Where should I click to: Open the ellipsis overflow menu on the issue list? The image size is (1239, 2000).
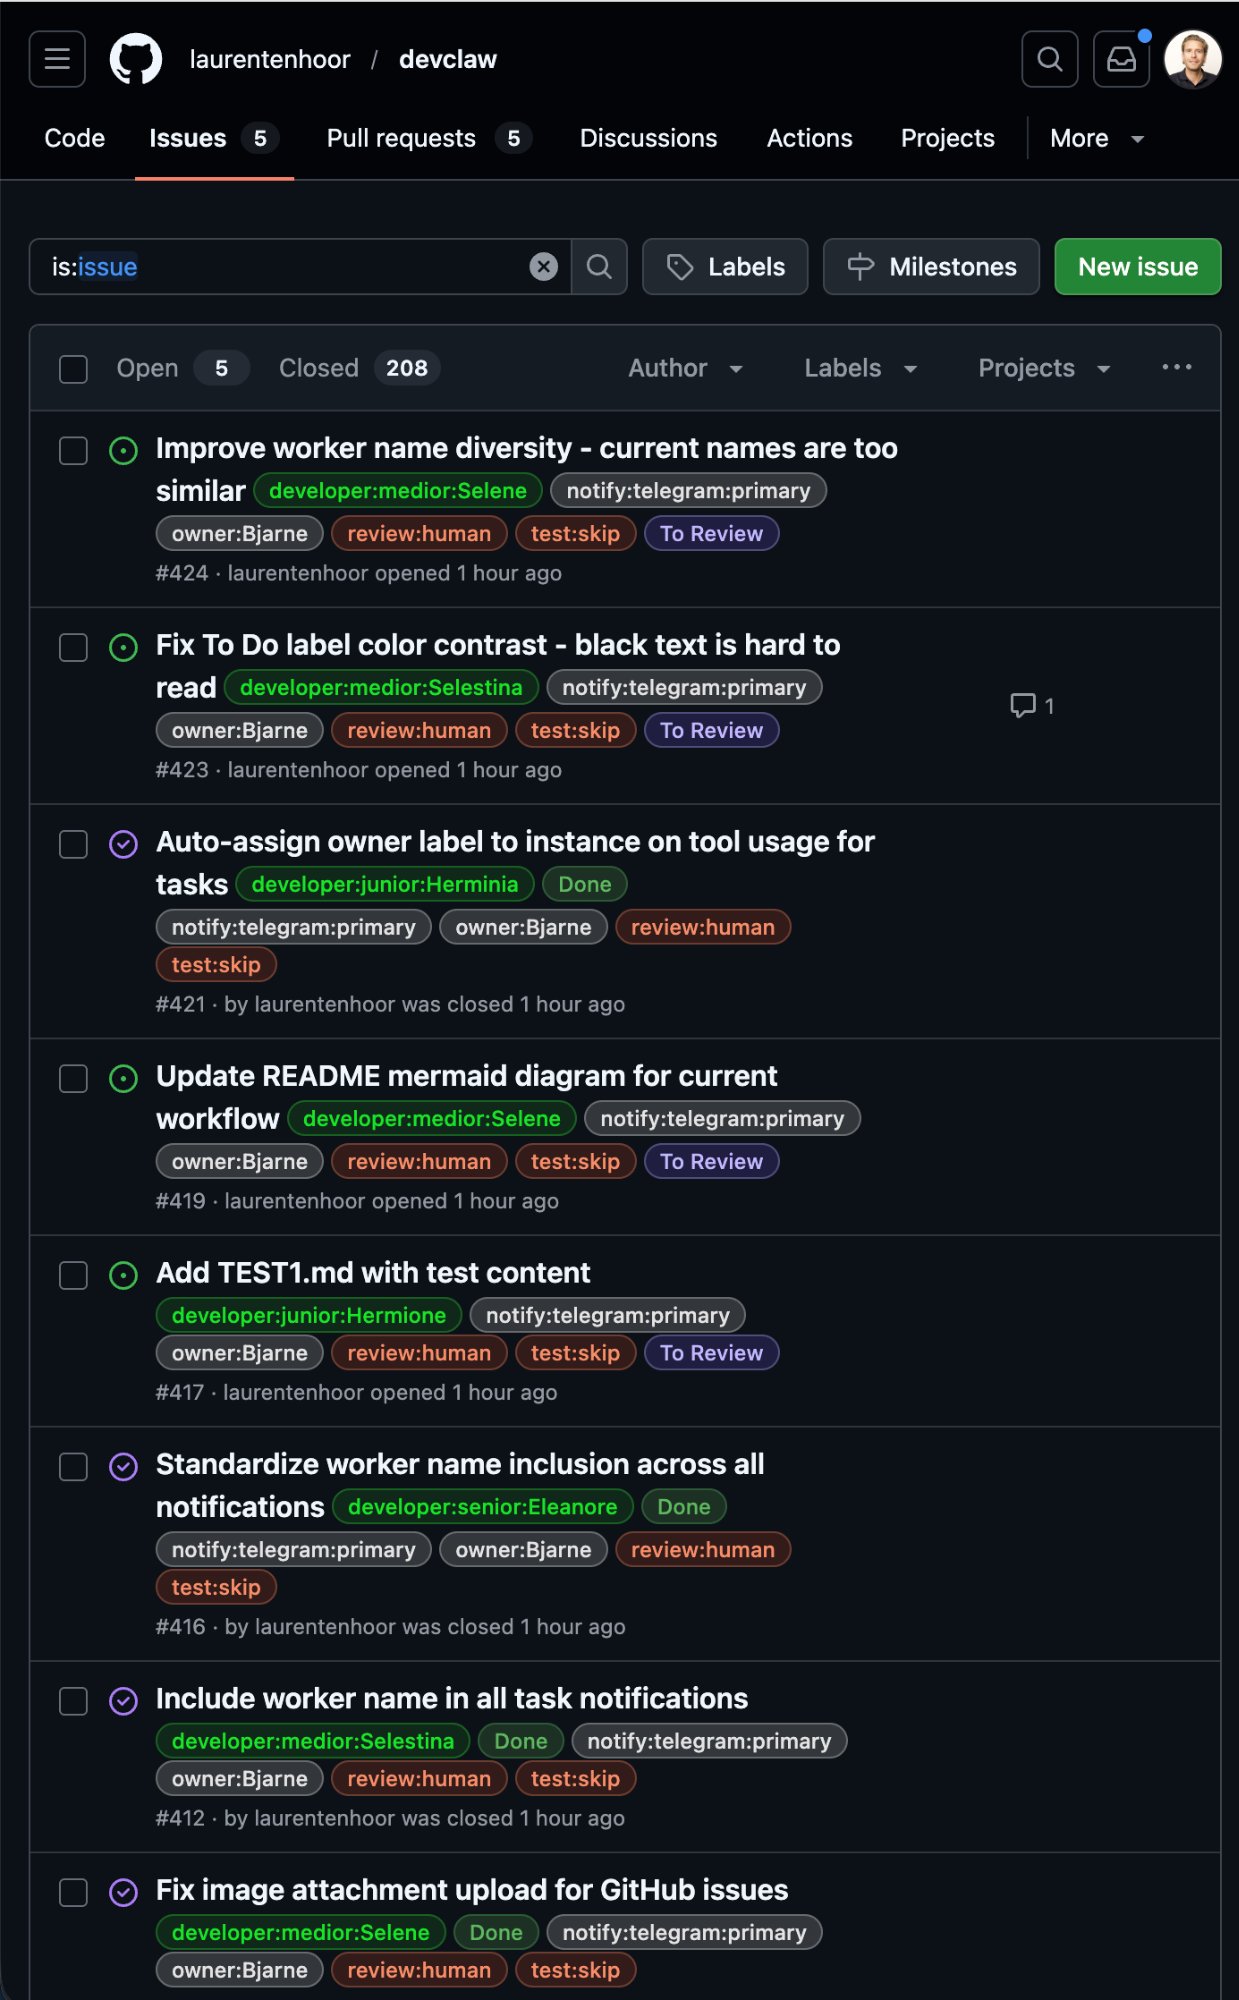coord(1176,368)
